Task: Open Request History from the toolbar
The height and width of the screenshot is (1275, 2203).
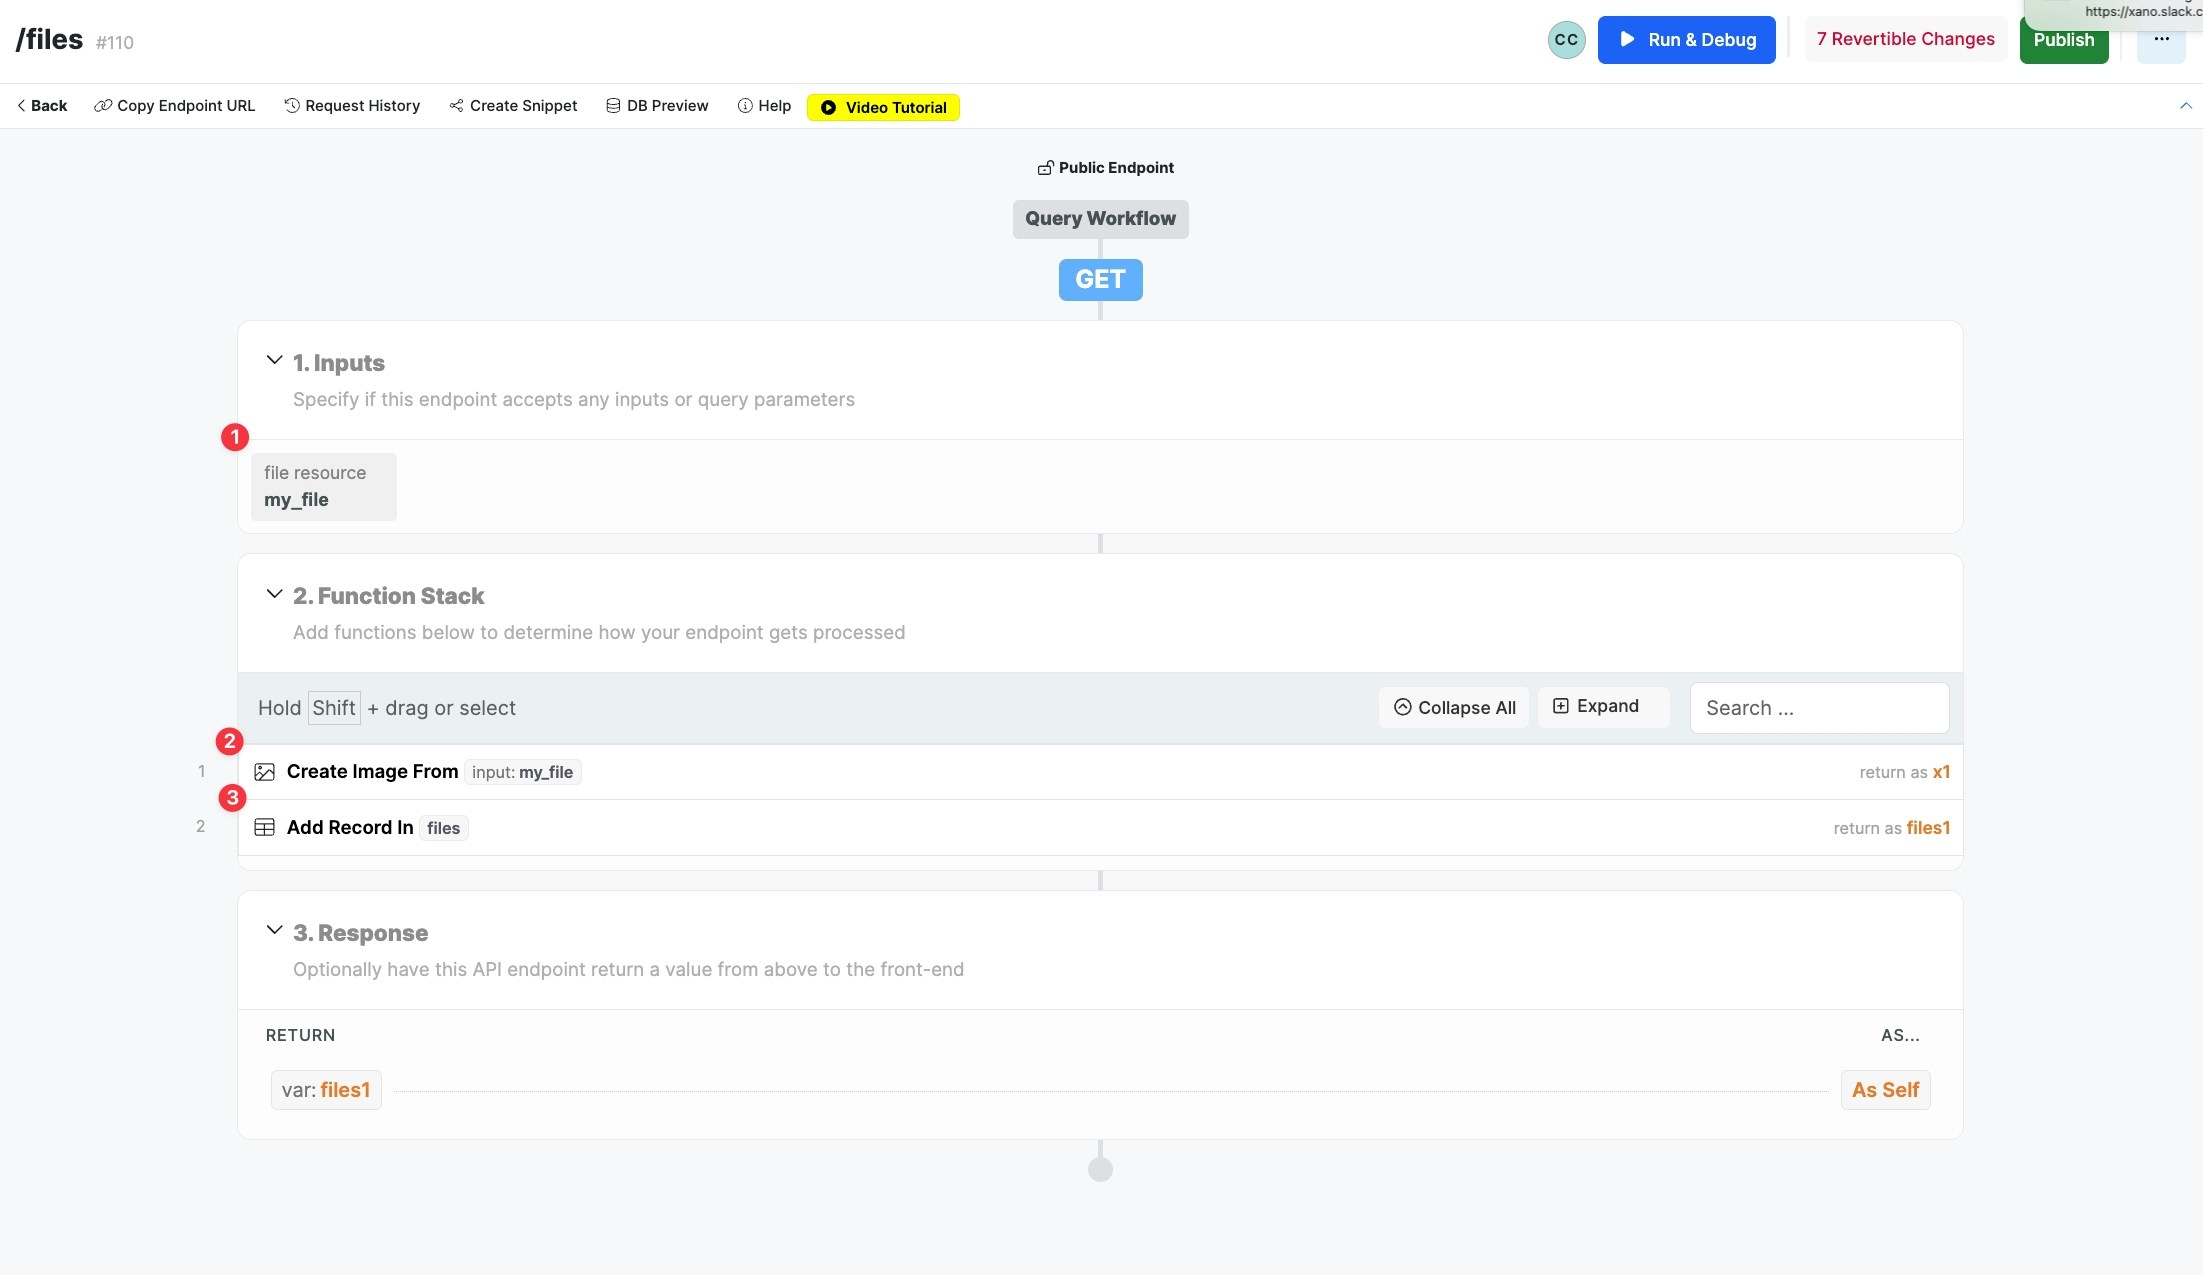Action: point(352,106)
